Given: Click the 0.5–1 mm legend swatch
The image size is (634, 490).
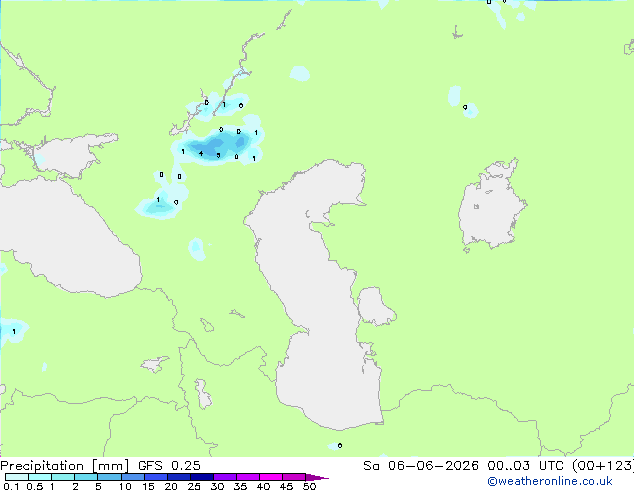Looking at the screenshot, I should 40,477.
